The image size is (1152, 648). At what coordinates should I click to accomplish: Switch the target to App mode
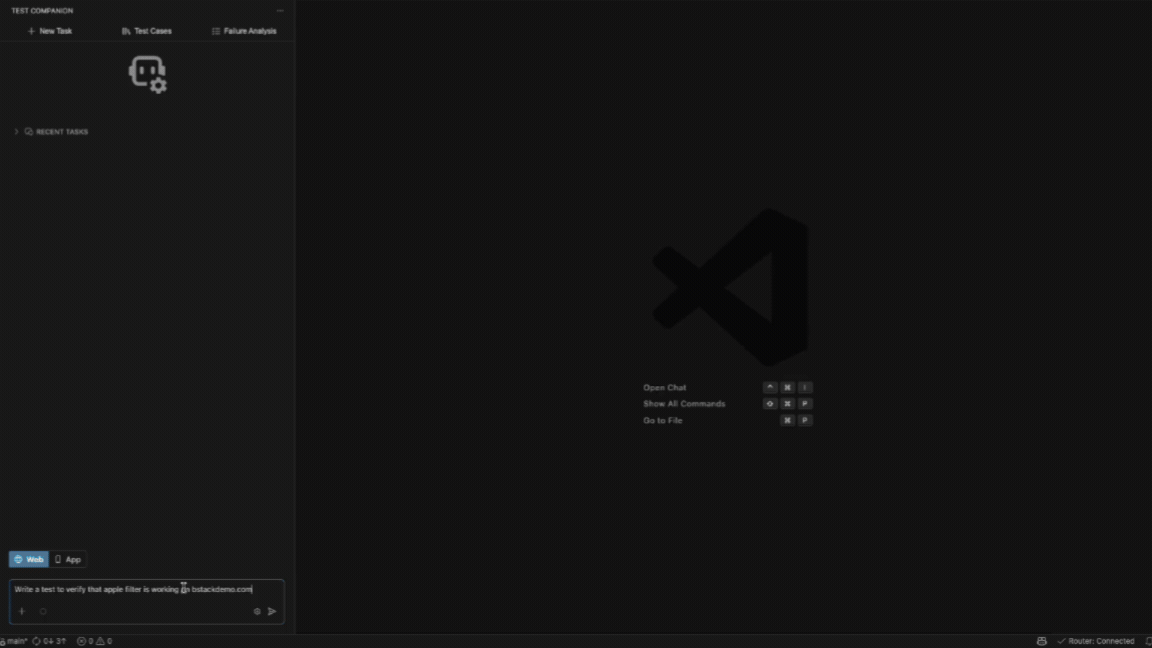coord(68,559)
